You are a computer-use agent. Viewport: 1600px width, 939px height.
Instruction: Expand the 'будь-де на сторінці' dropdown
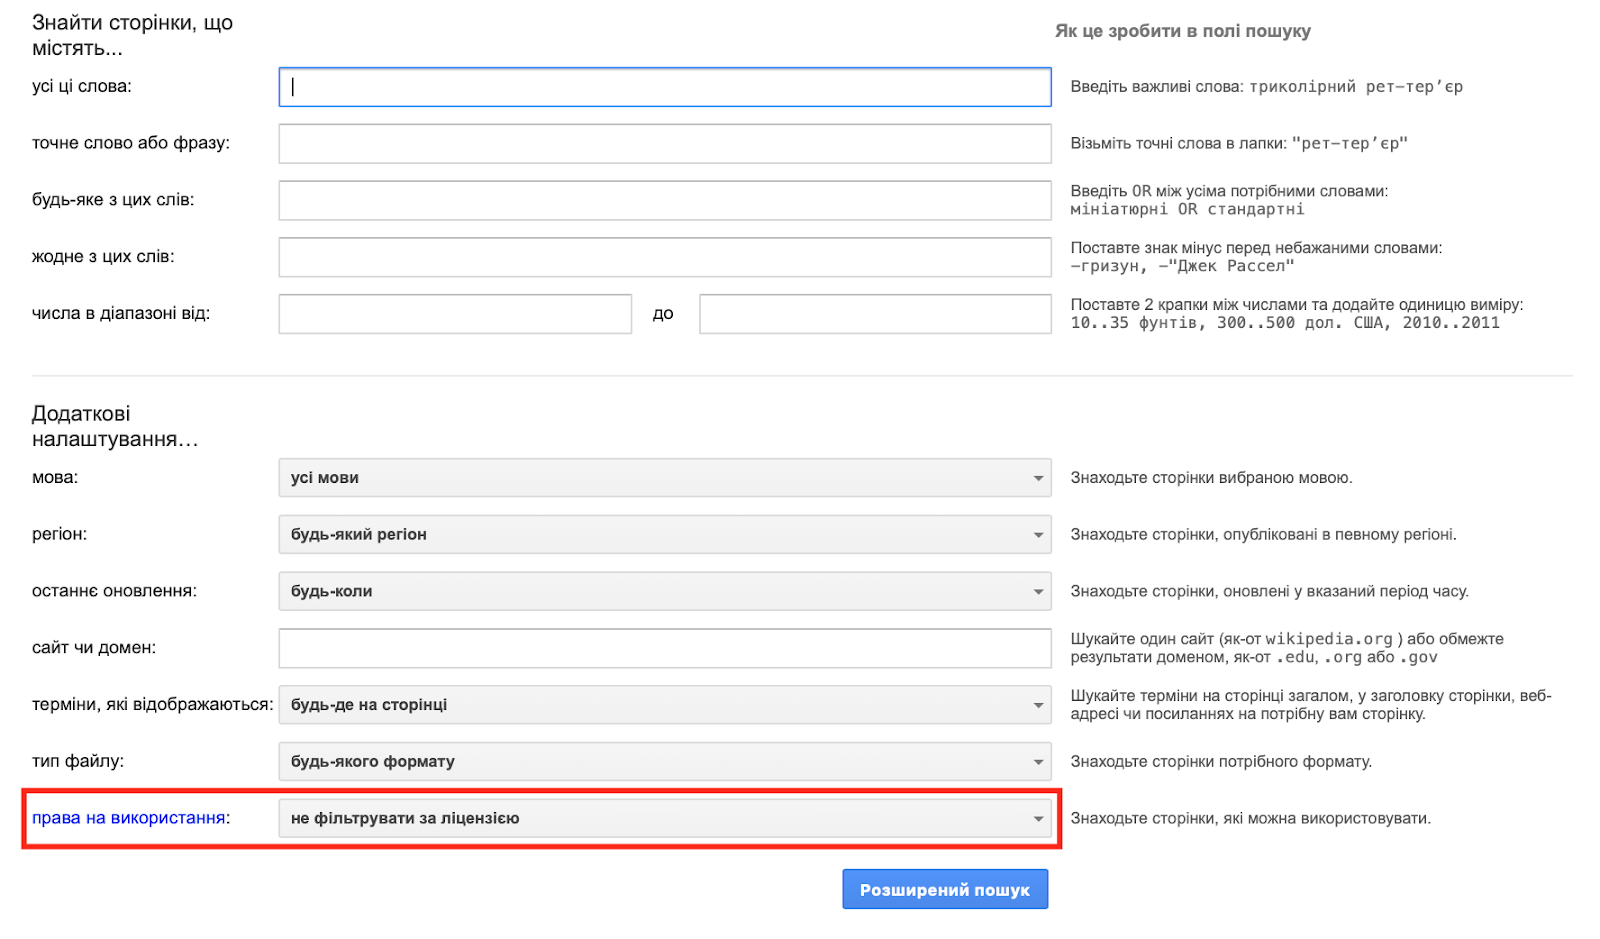point(665,705)
